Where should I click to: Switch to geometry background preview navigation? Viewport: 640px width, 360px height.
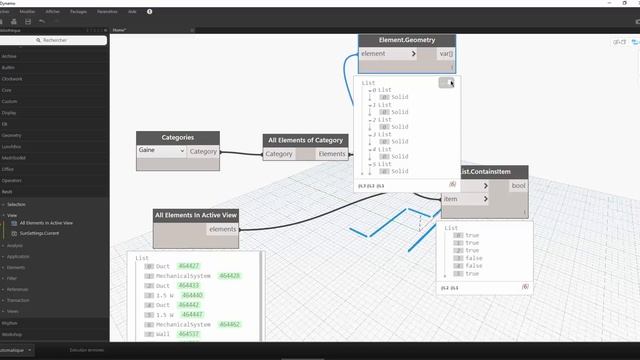tap(619, 42)
